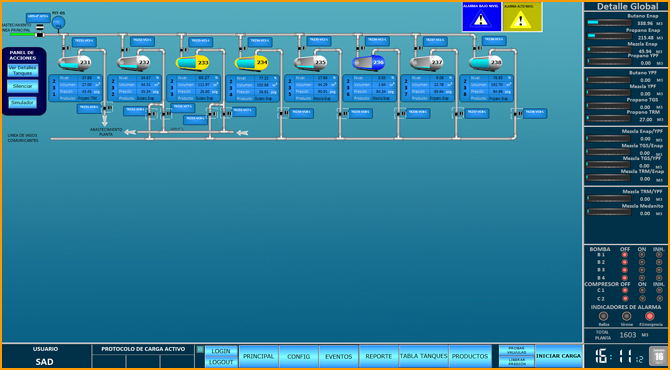Select pump B 2 ON indicator
This screenshot has height=370, width=670.
(x=642, y=262)
